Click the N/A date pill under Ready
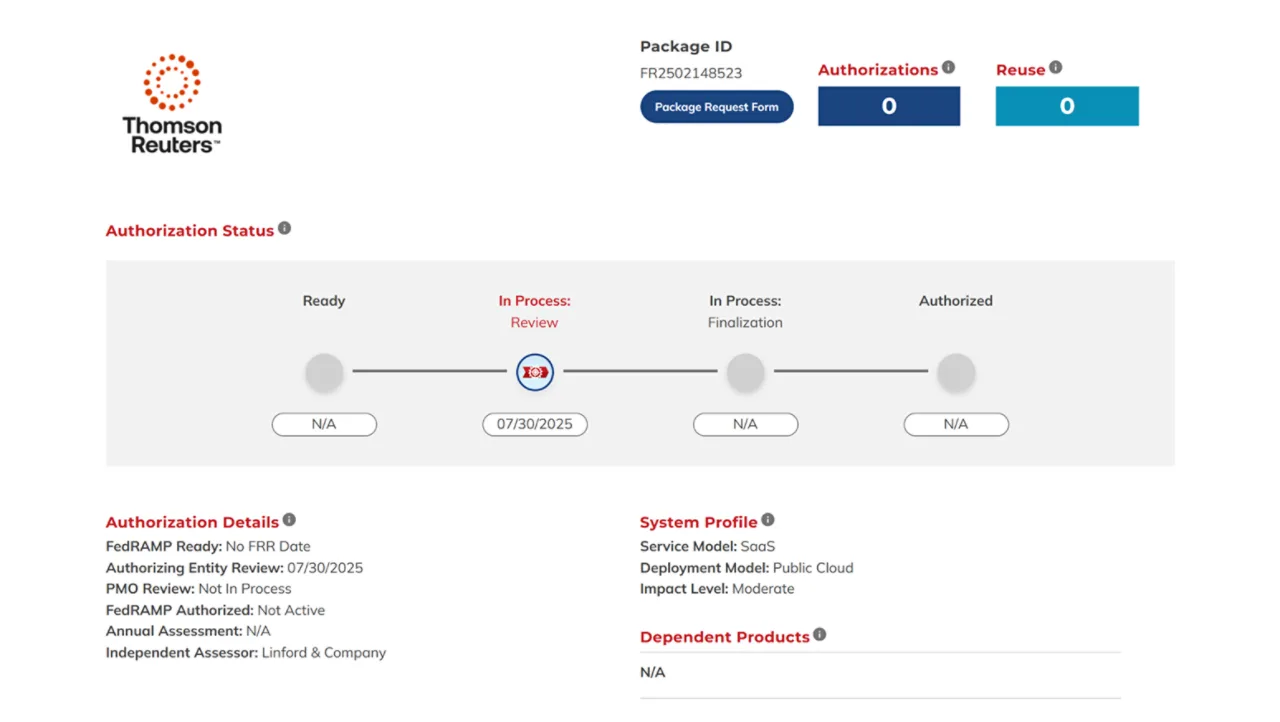Screen dimensions: 1280x722 (324, 424)
